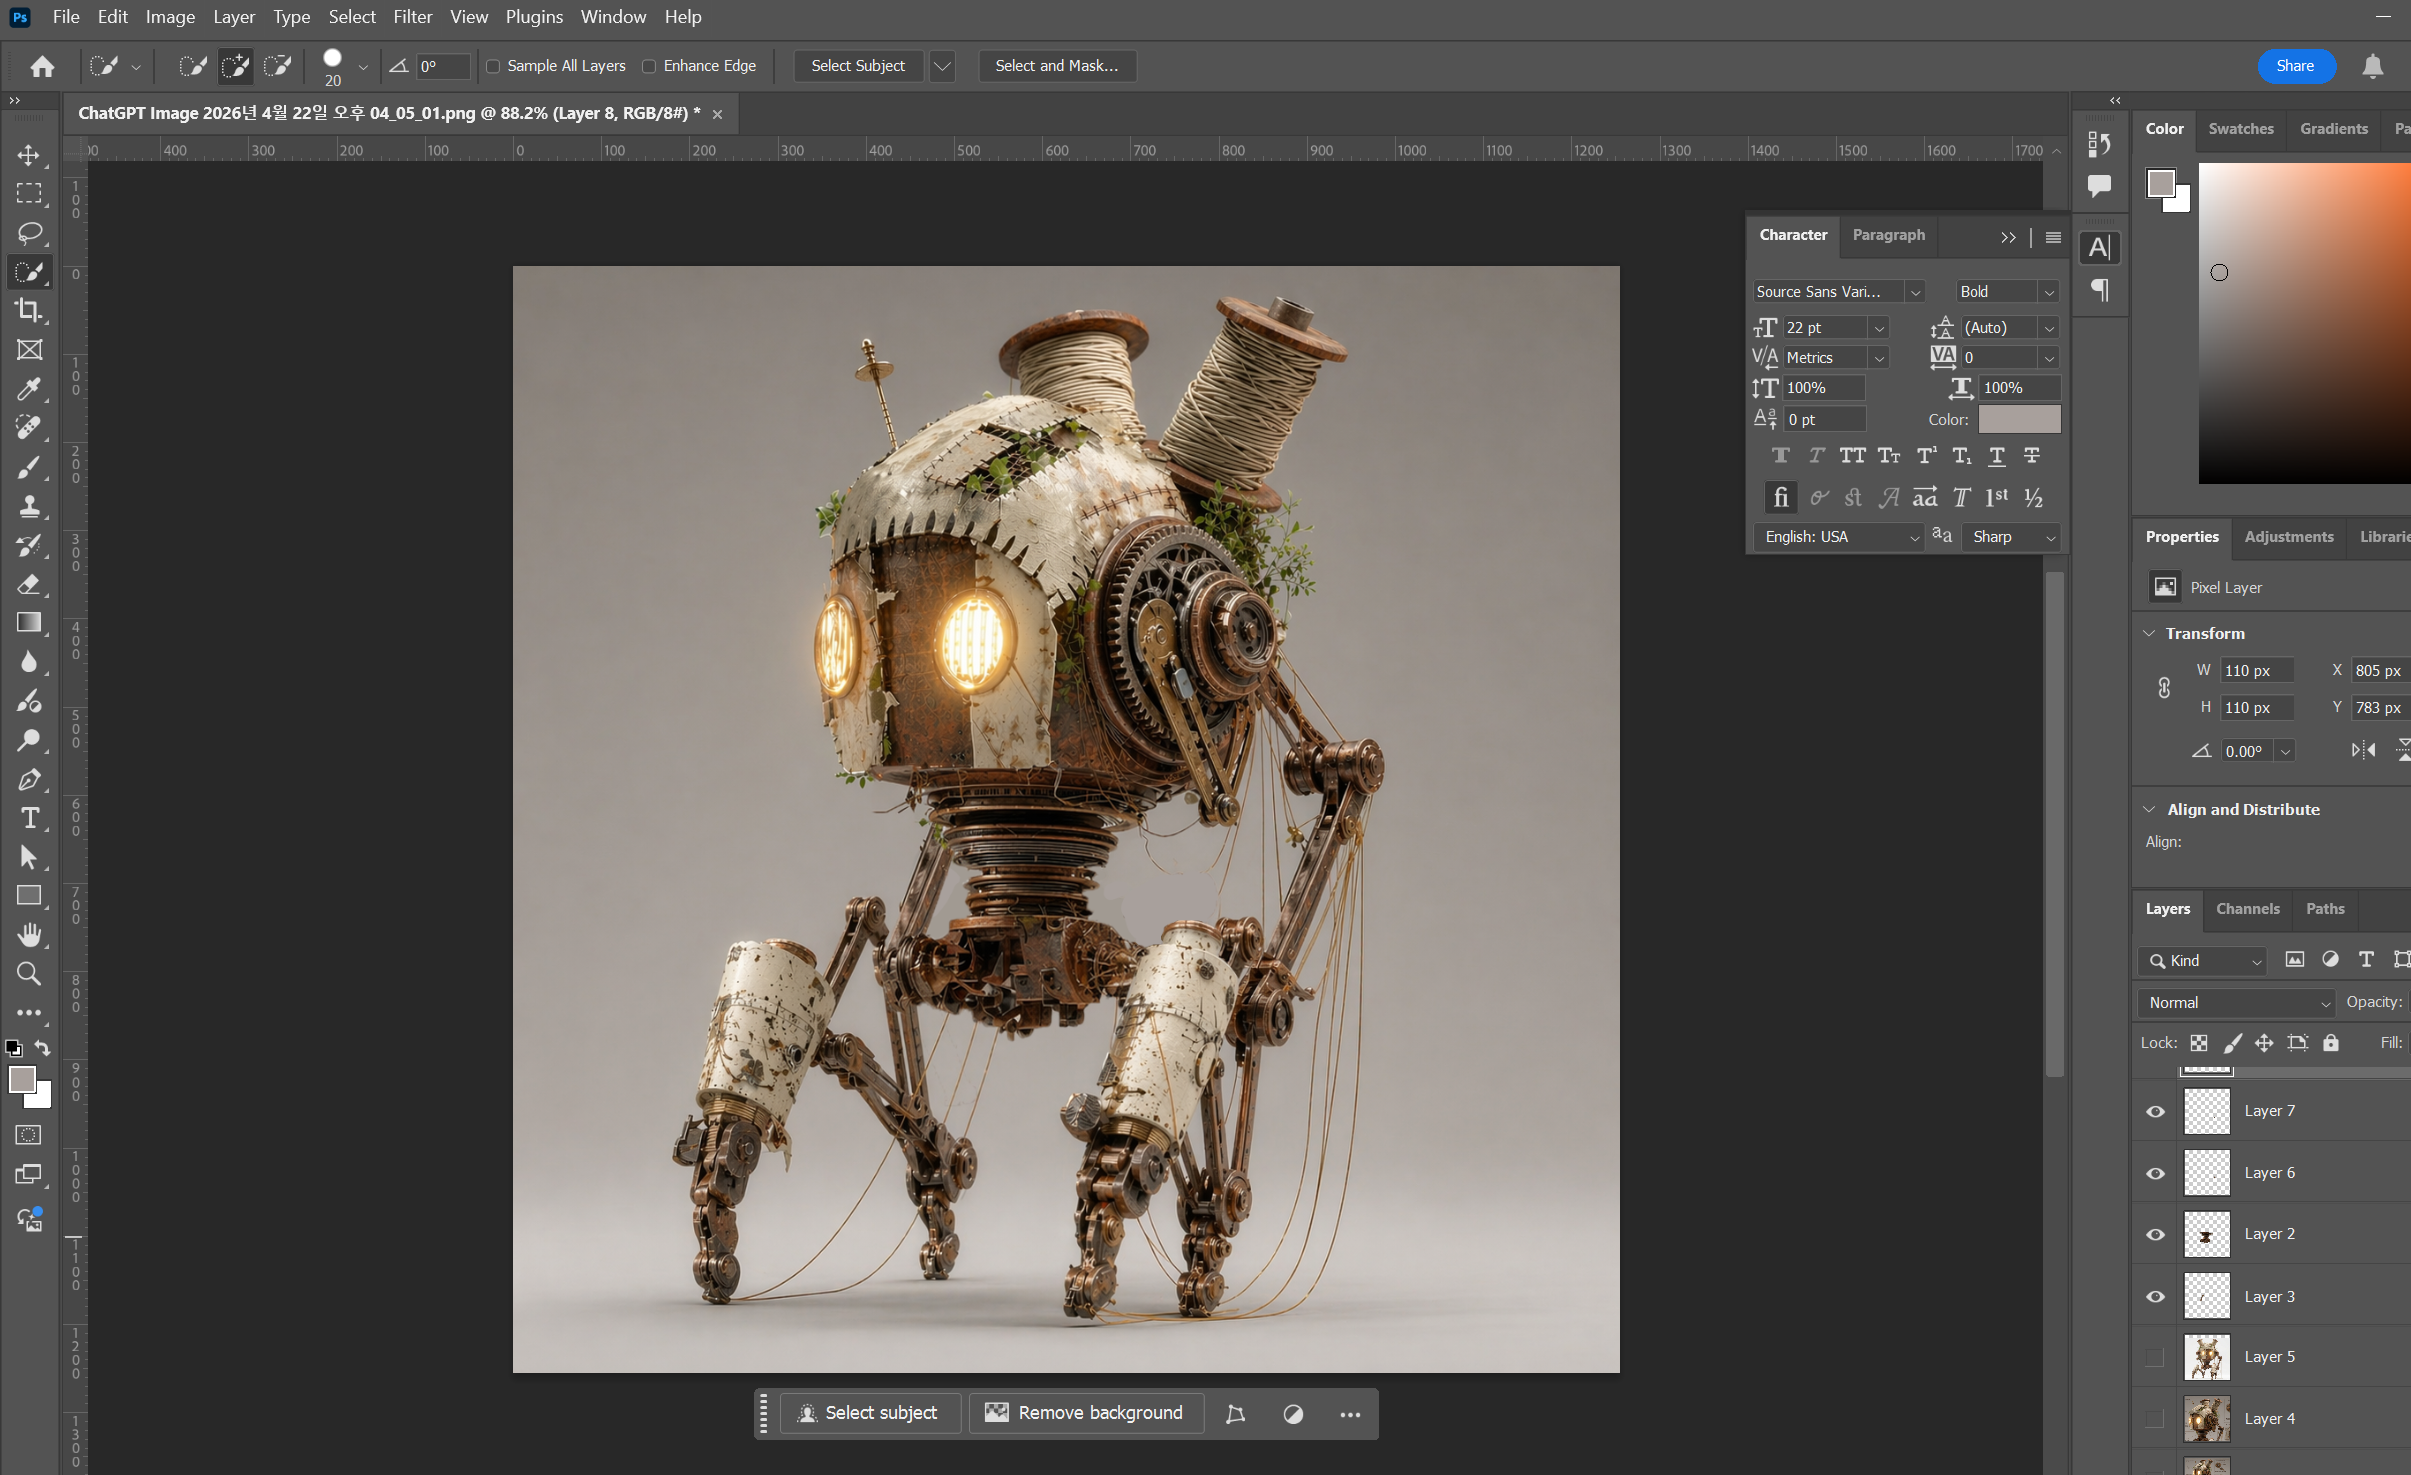Enable Enhance Edge checkbox

[649, 66]
